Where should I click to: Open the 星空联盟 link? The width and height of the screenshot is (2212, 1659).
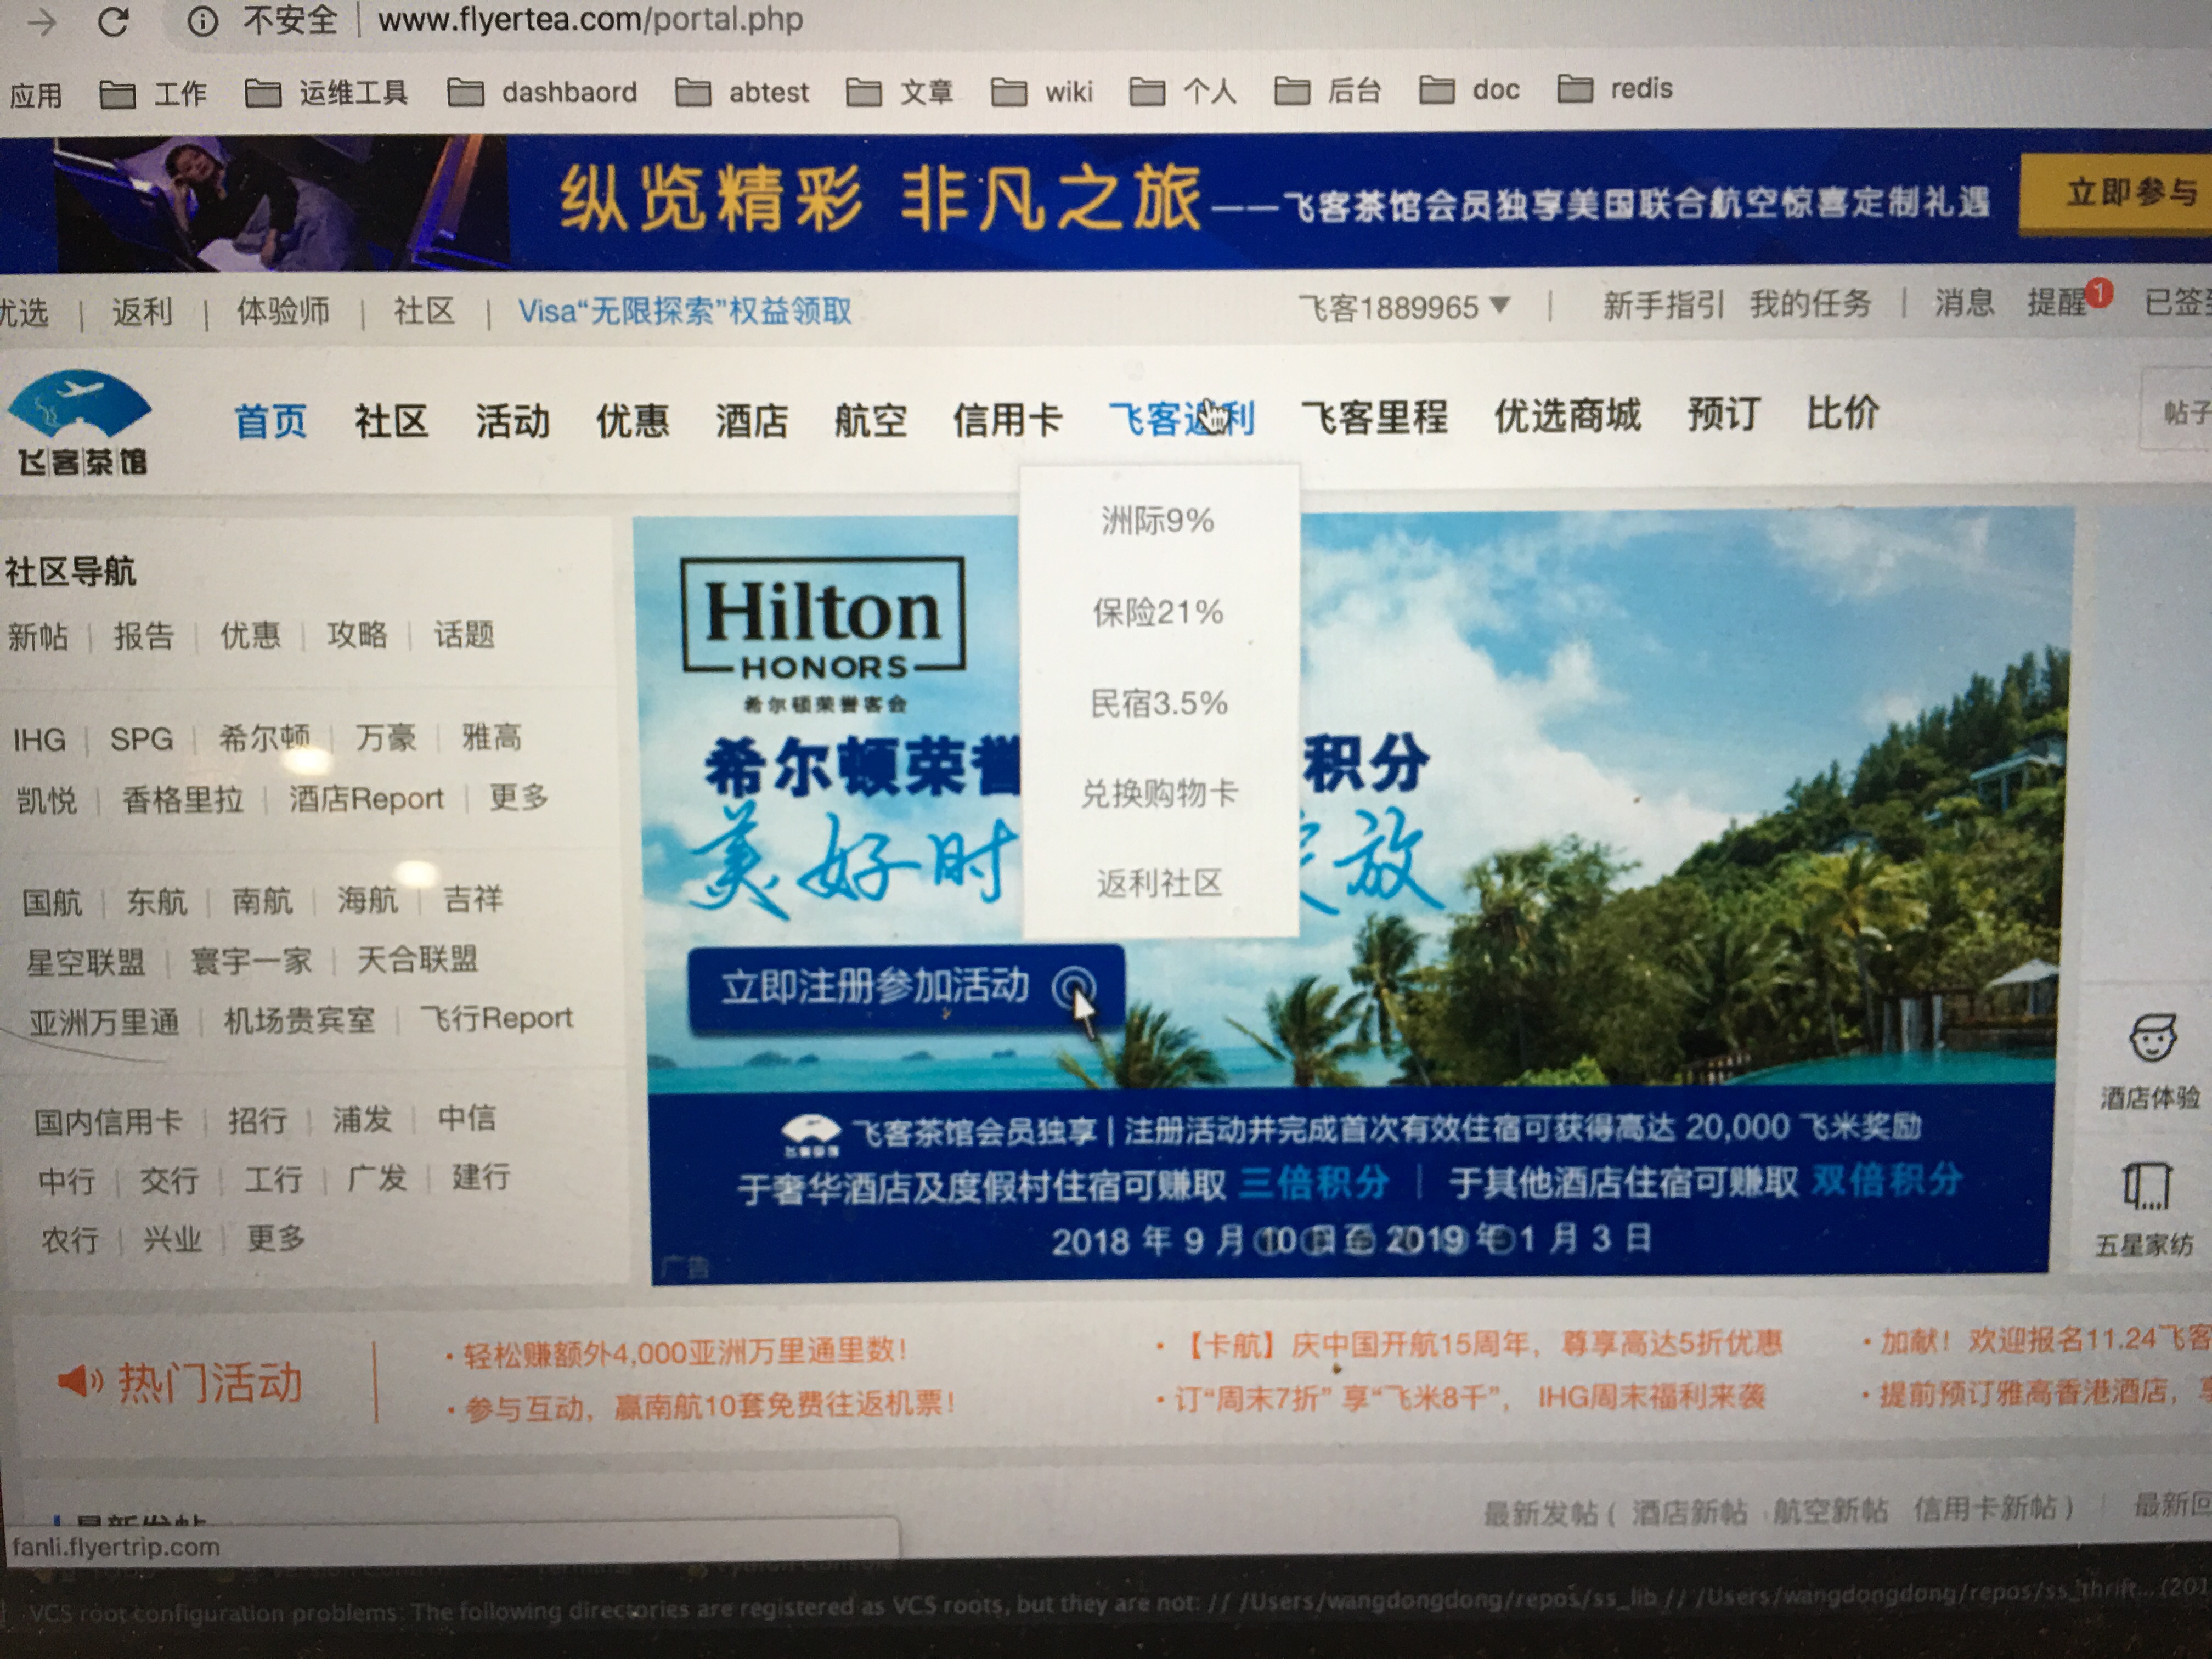click(86, 963)
